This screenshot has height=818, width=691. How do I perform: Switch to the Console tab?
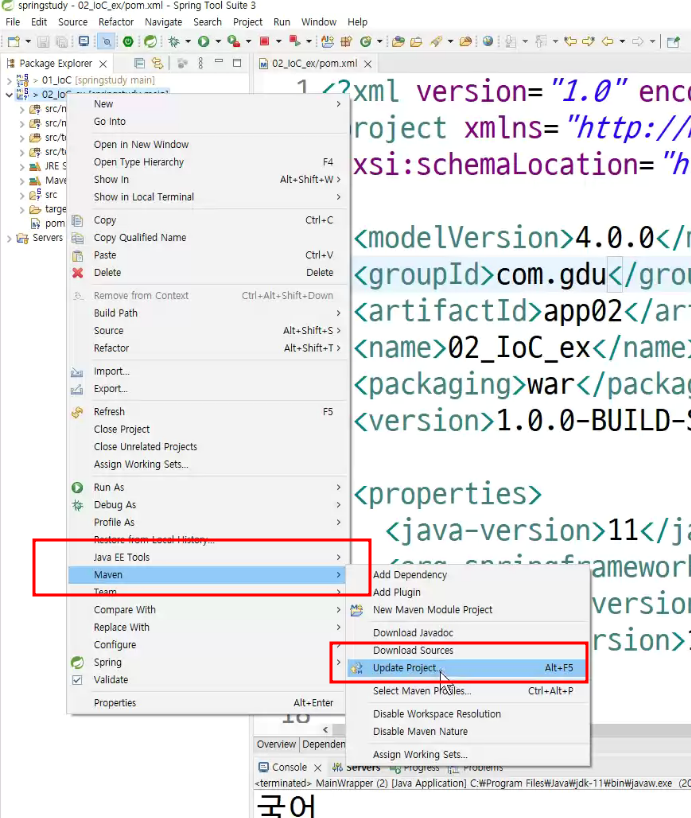click(289, 767)
